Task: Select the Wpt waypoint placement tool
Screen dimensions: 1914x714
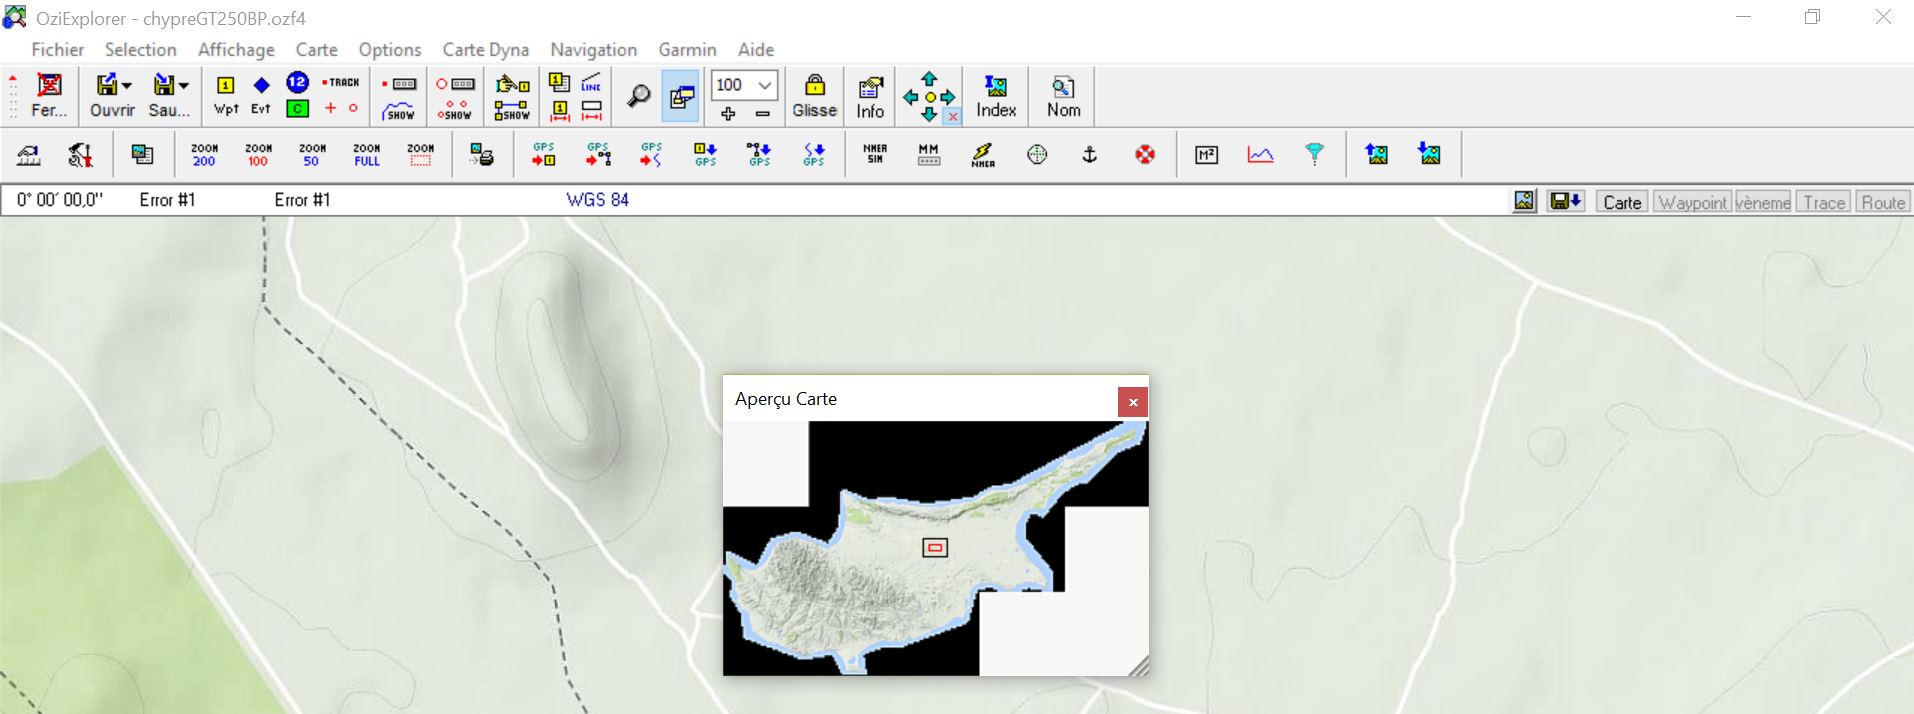Action: tap(226, 96)
